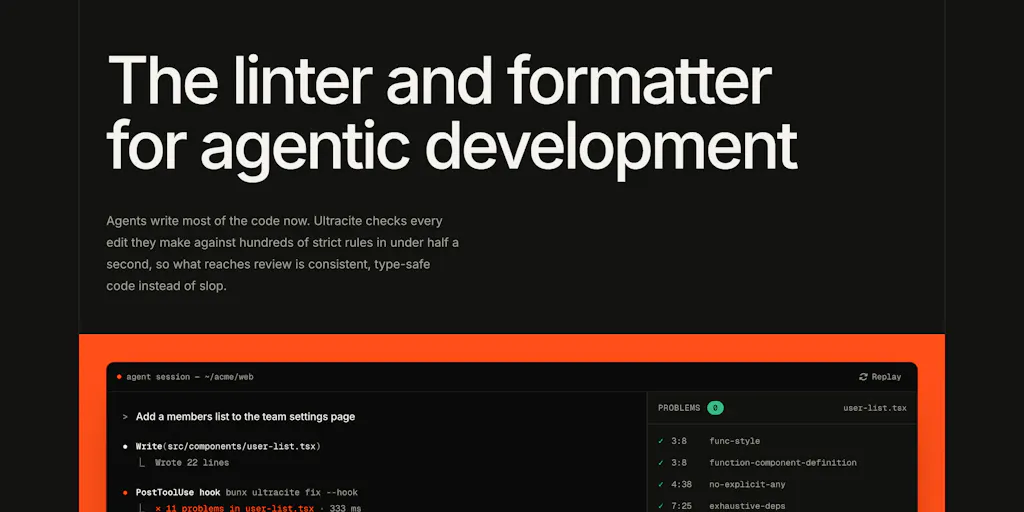Click the prompt arrow before Add a members list
1024x512 pixels.
coord(125,417)
